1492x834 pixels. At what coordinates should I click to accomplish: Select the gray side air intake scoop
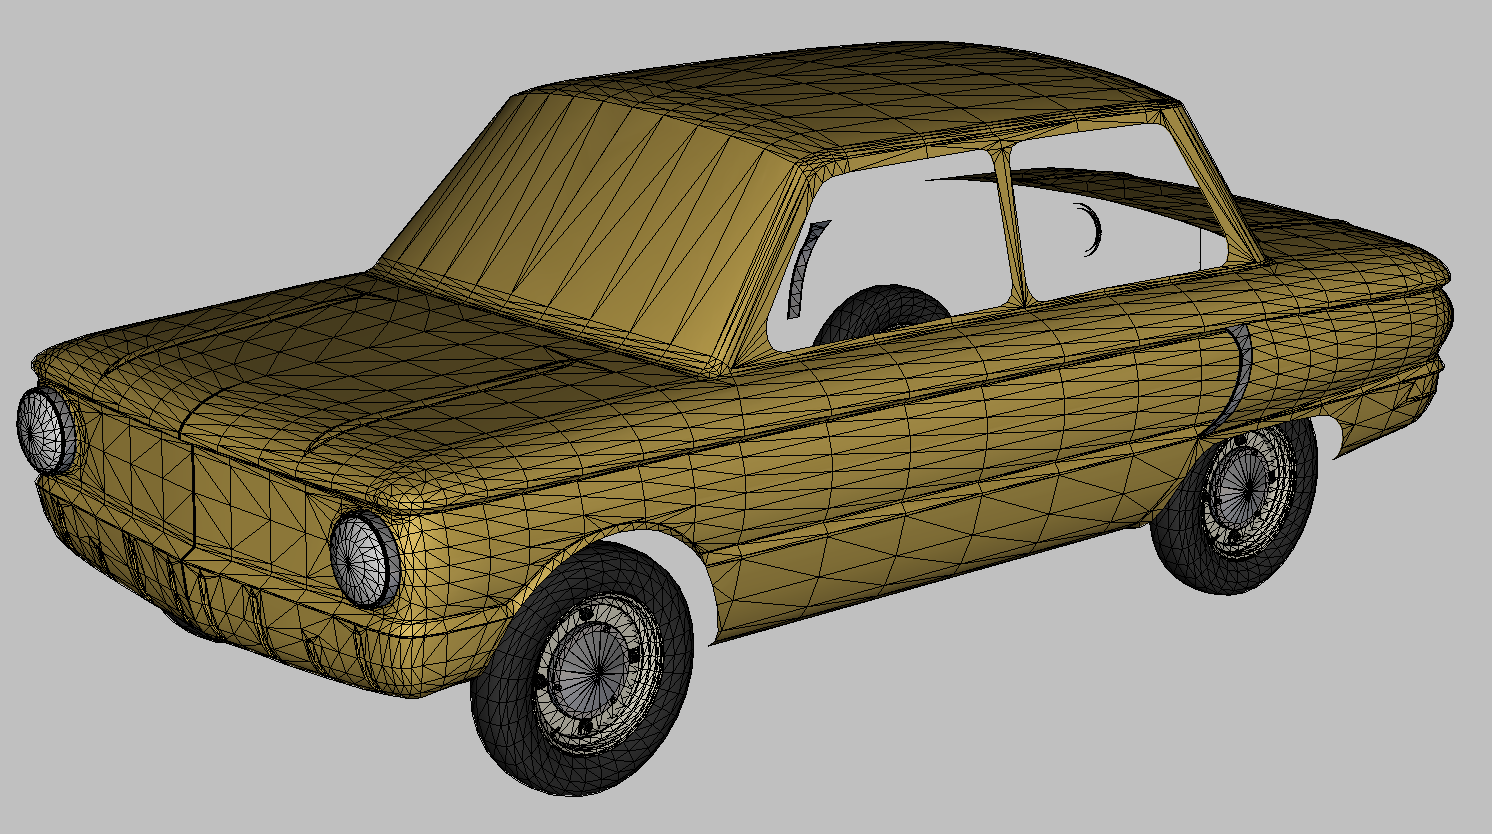pyautogui.click(x=1241, y=370)
